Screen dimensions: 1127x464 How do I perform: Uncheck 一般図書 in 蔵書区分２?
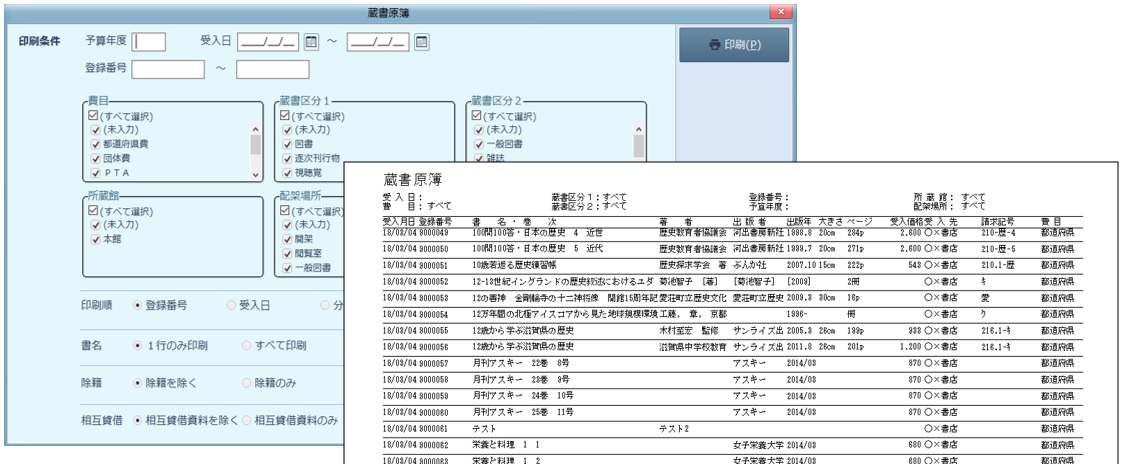click(x=478, y=144)
